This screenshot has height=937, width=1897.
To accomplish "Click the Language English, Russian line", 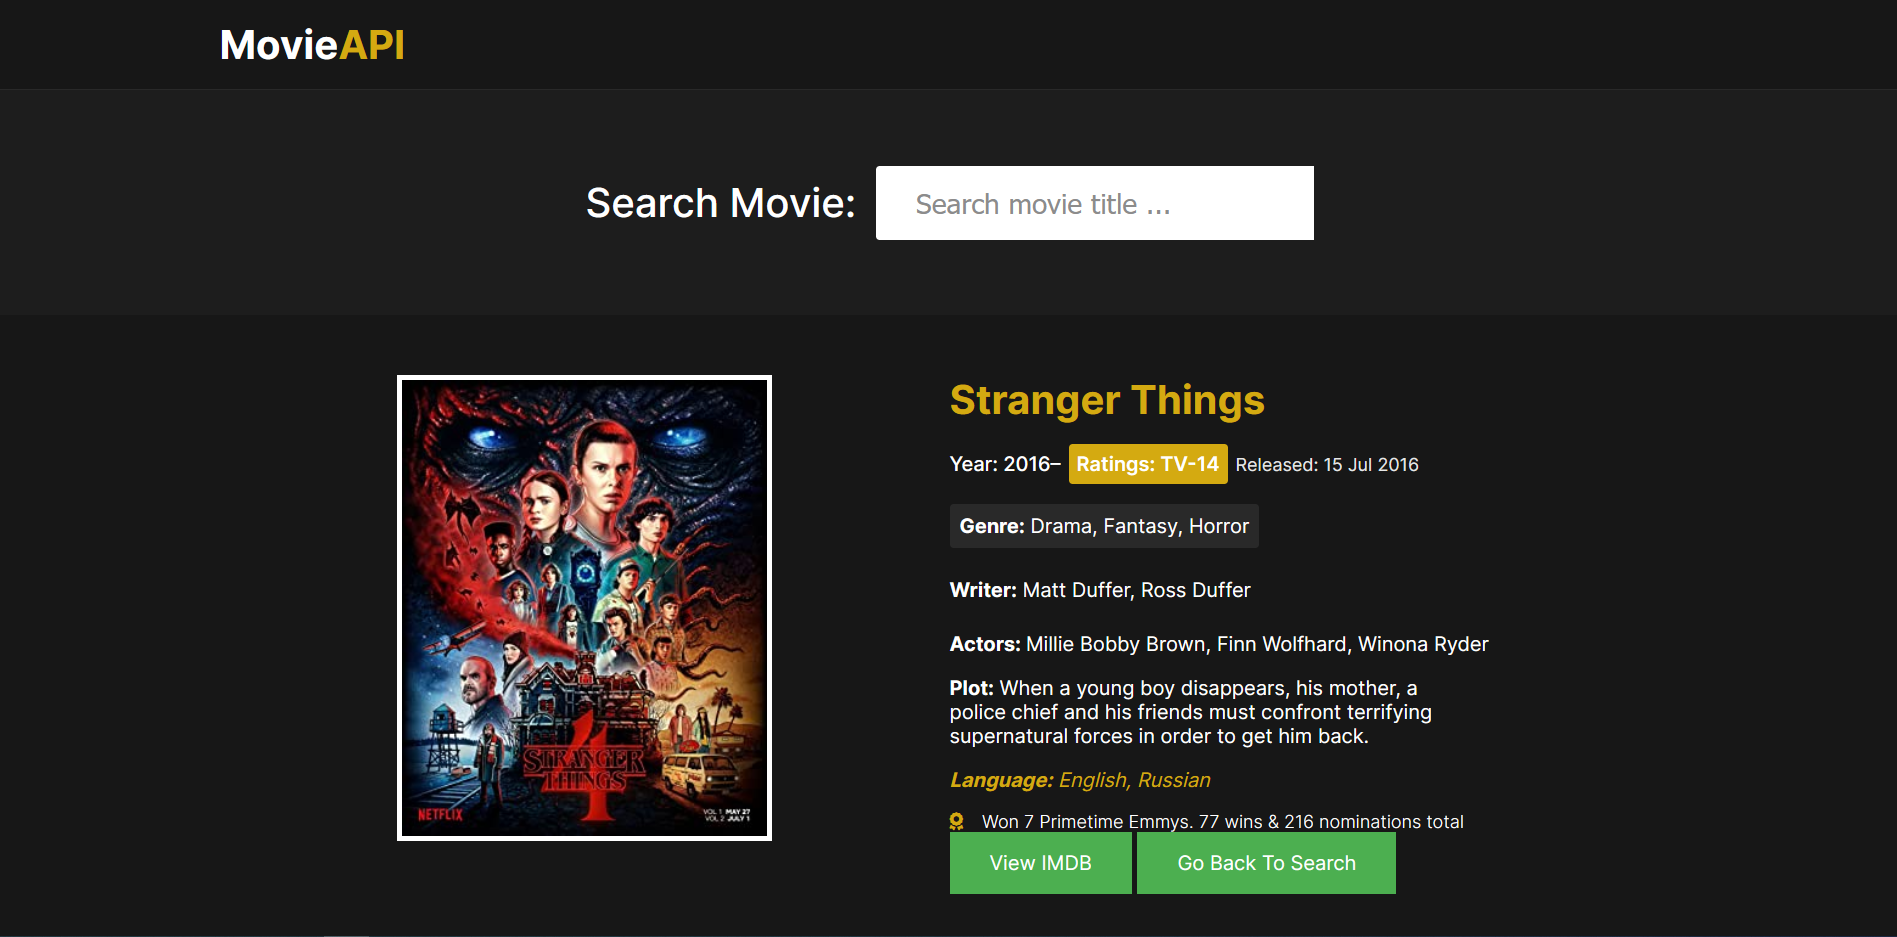I will point(1080,780).
